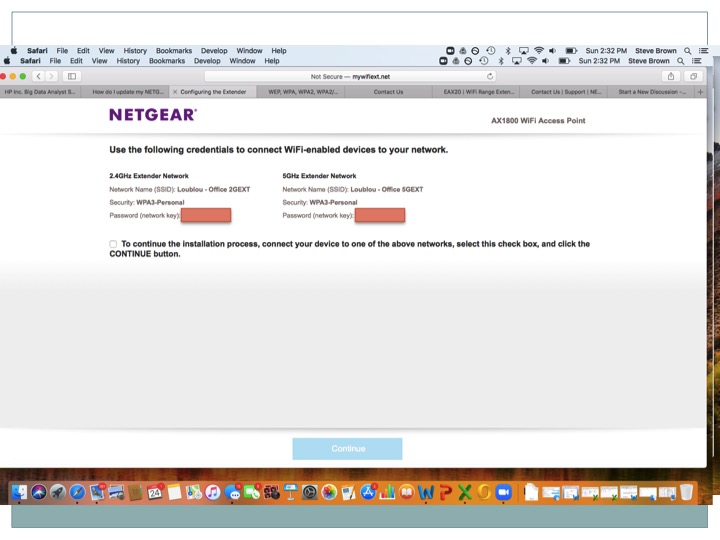Viewport: 720px width, 540px height.
Task: Open Messages from the Dock
Action: (x=233, y=493)
